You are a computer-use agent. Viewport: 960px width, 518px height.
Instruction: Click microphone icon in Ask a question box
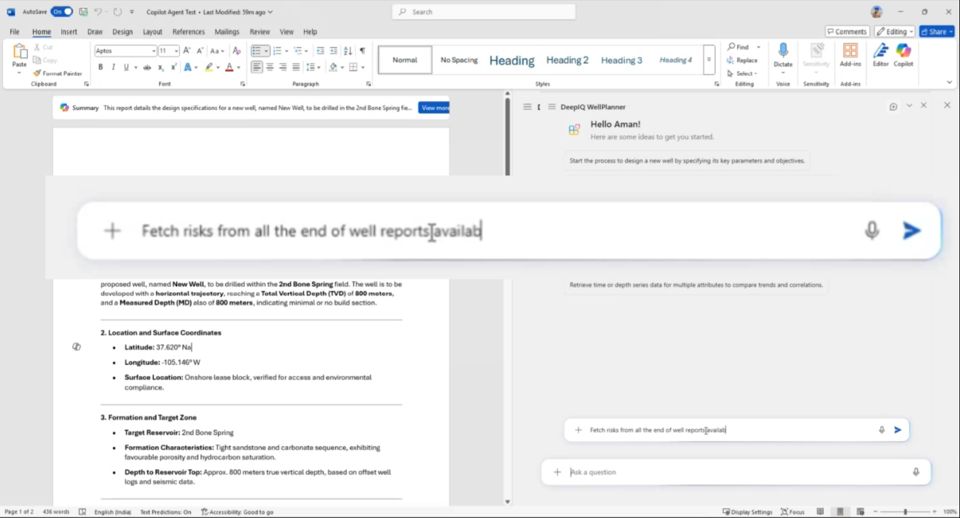(x=916, y=472)
